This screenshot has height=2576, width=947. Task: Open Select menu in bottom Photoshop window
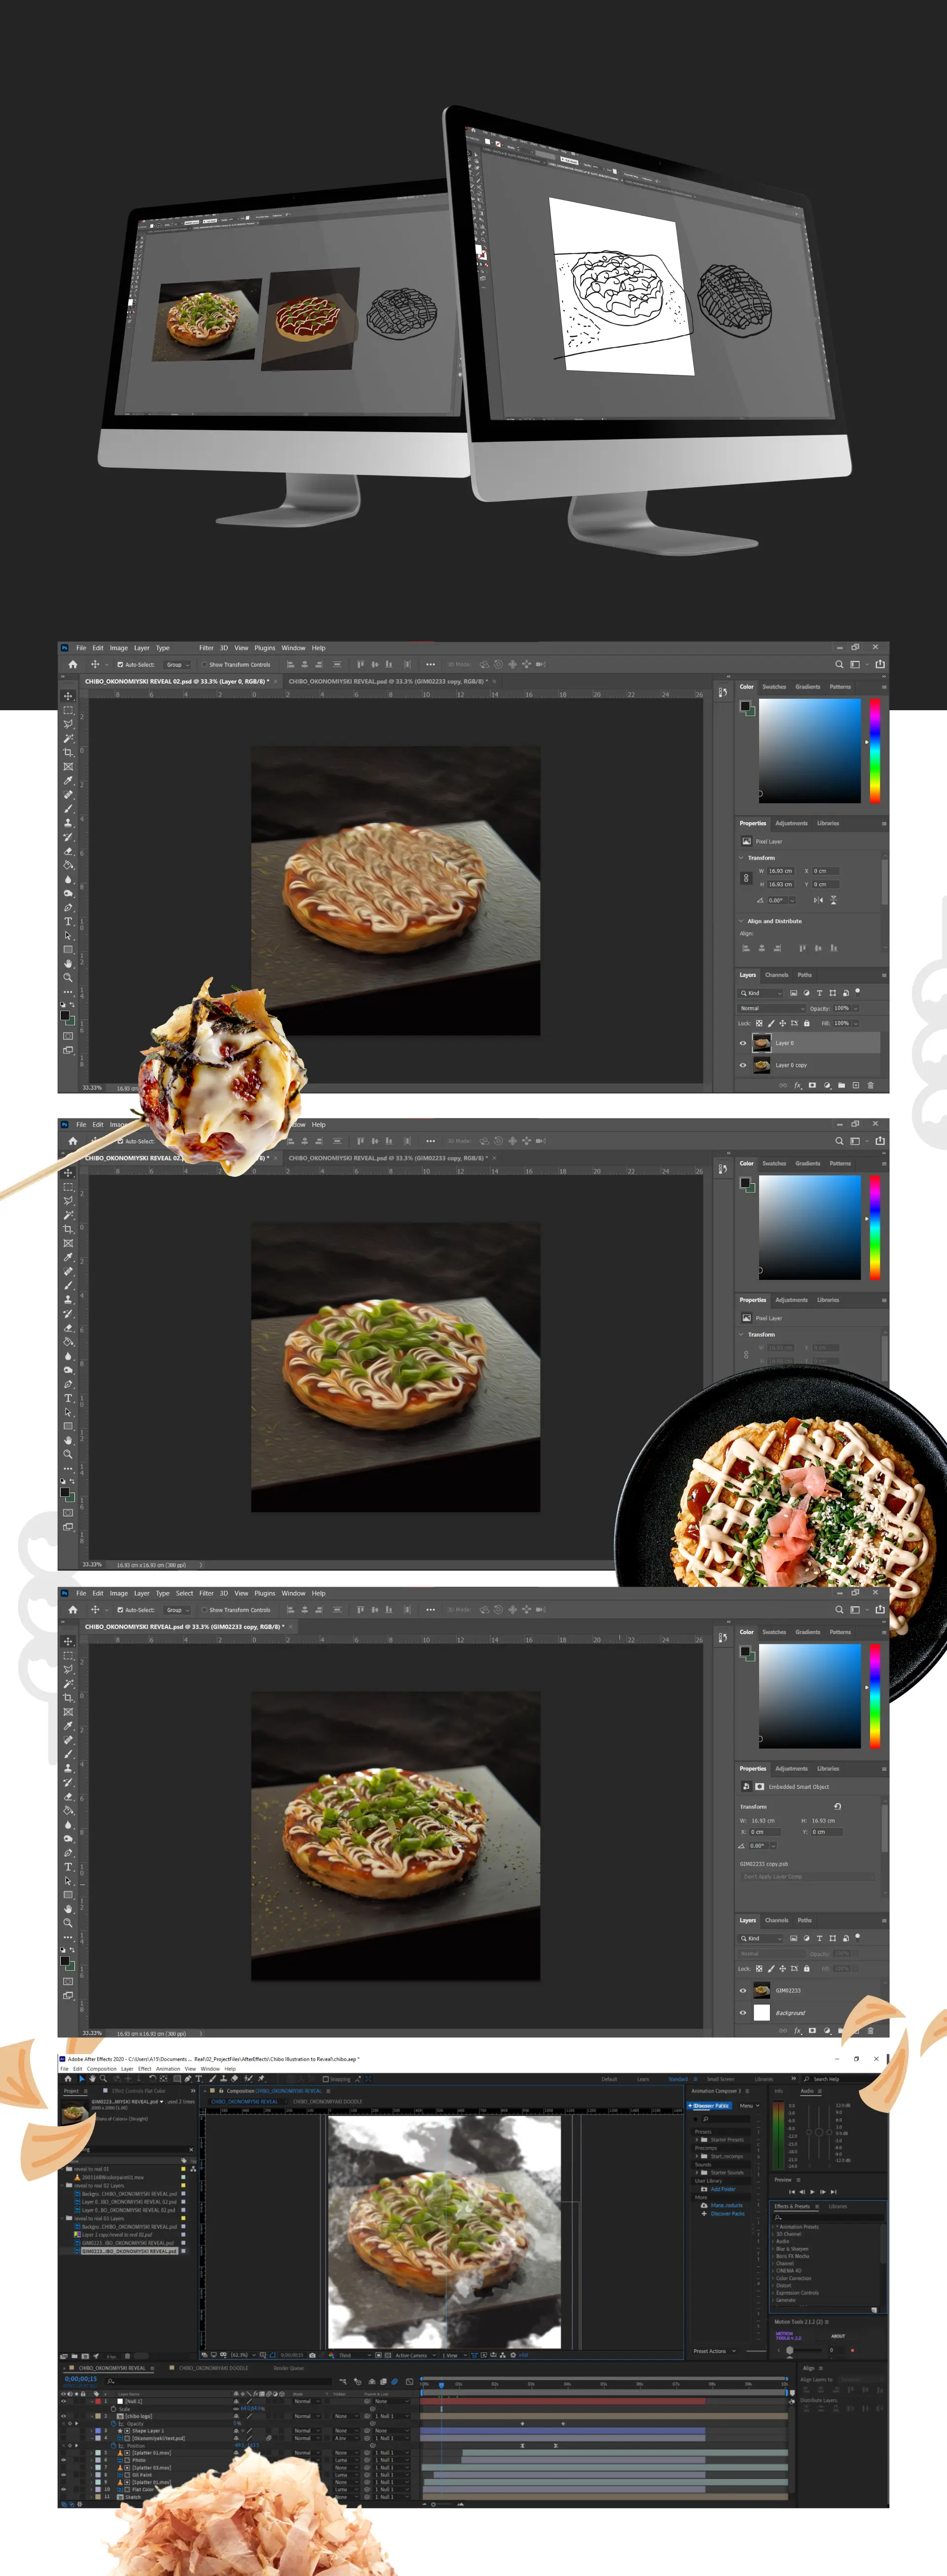(x=184, y=1593)
